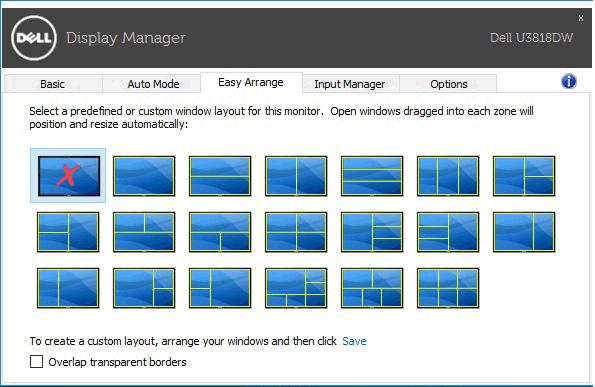Select the Easy Arrange tab

pos(251,82)
